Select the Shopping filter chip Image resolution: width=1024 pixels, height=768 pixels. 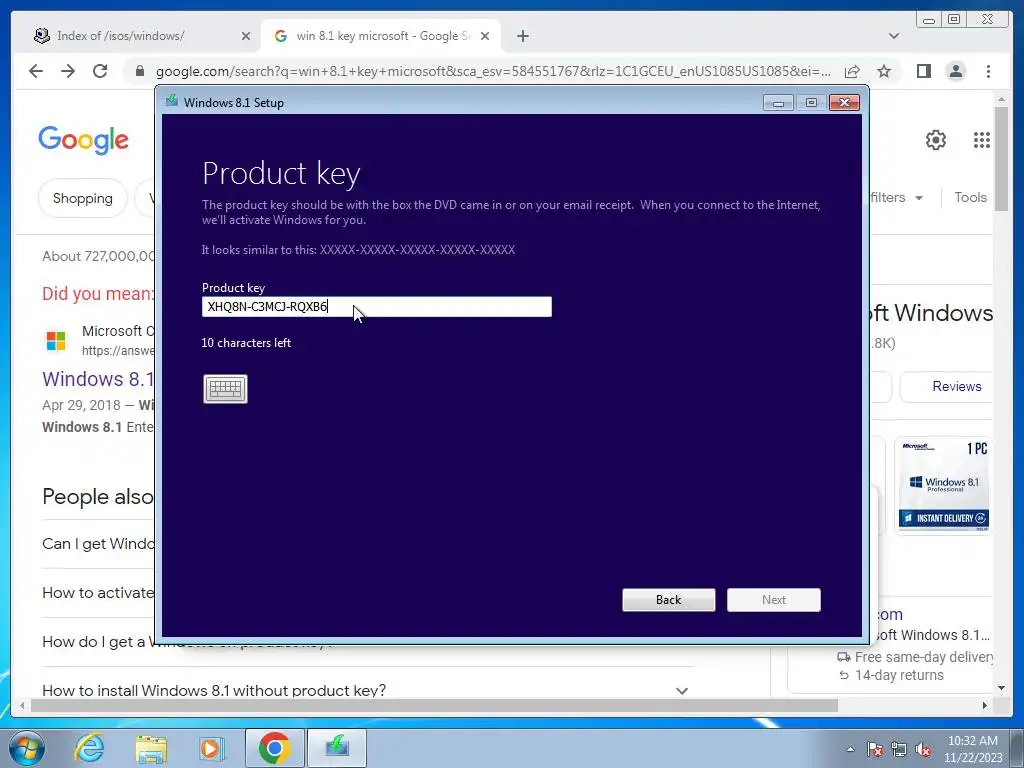point(82,198)
